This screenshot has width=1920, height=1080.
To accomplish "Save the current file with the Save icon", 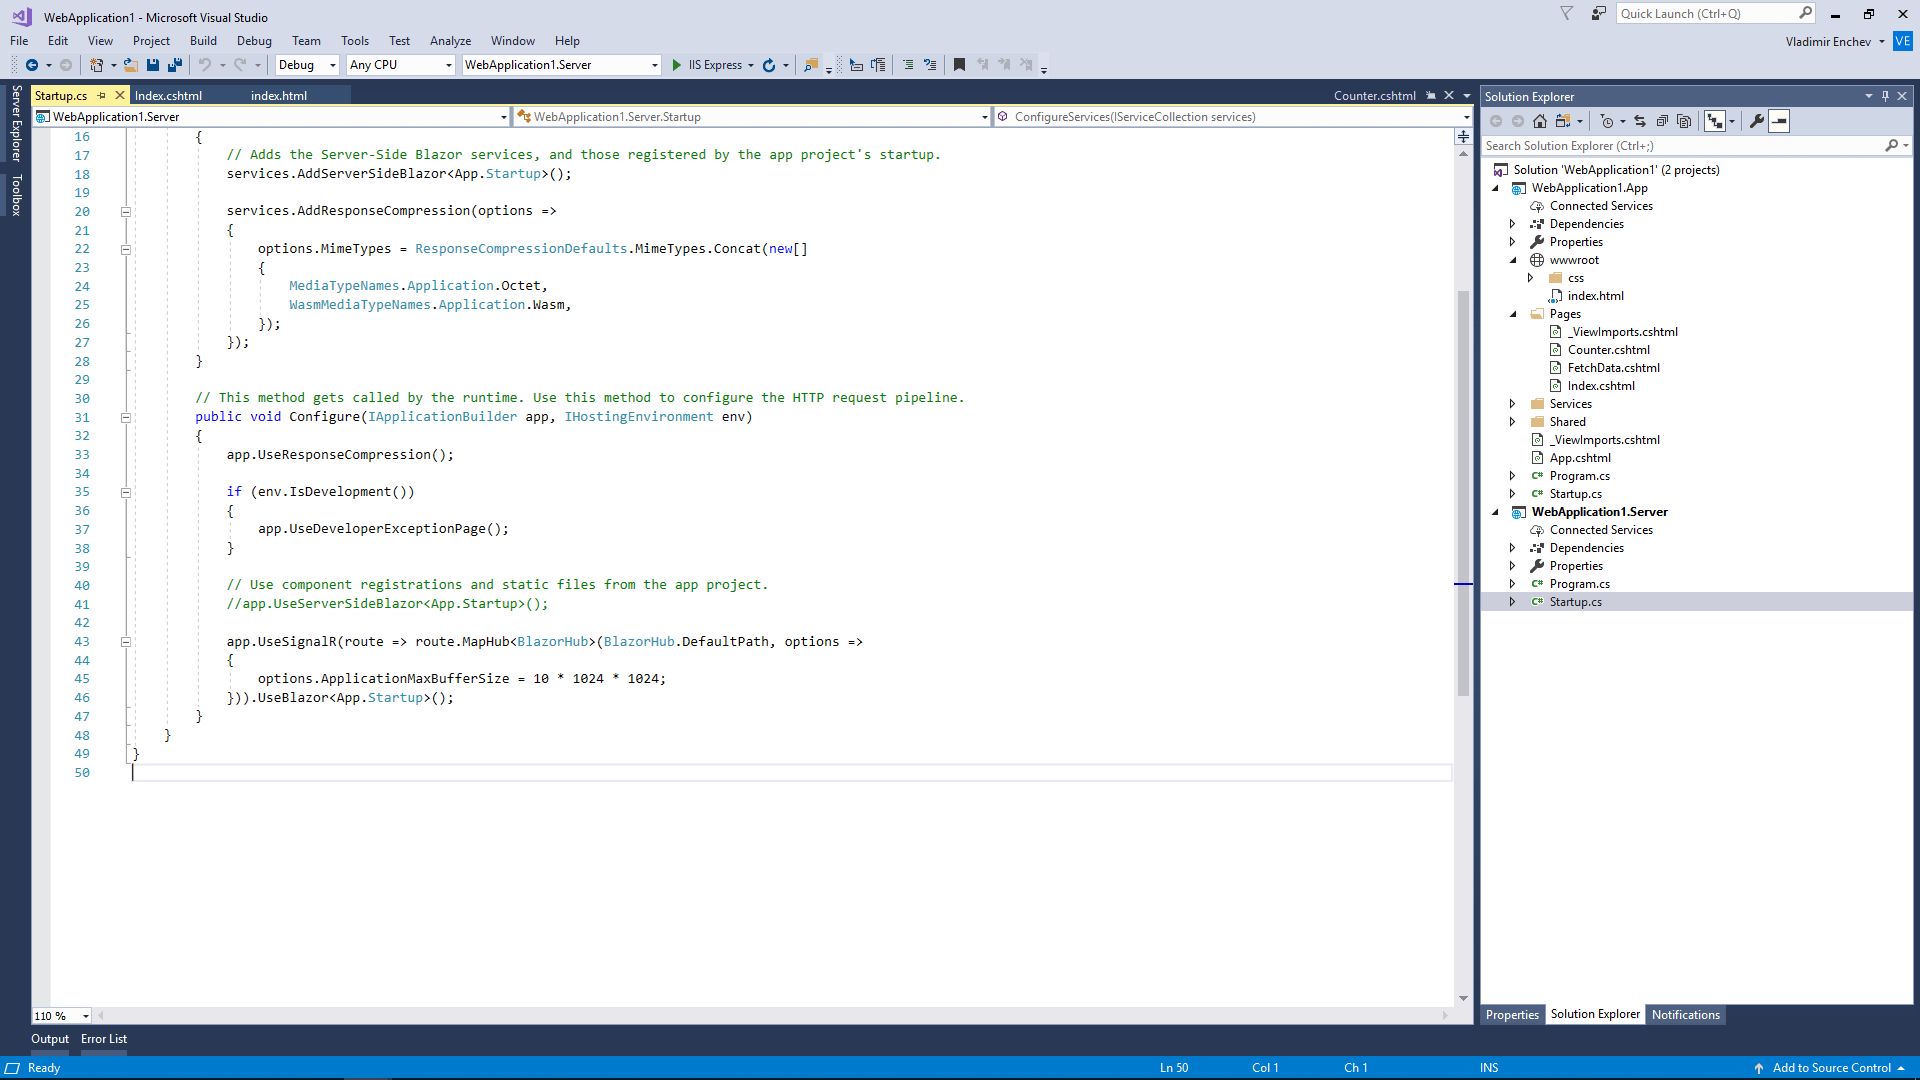I will [x=153, y=65].
